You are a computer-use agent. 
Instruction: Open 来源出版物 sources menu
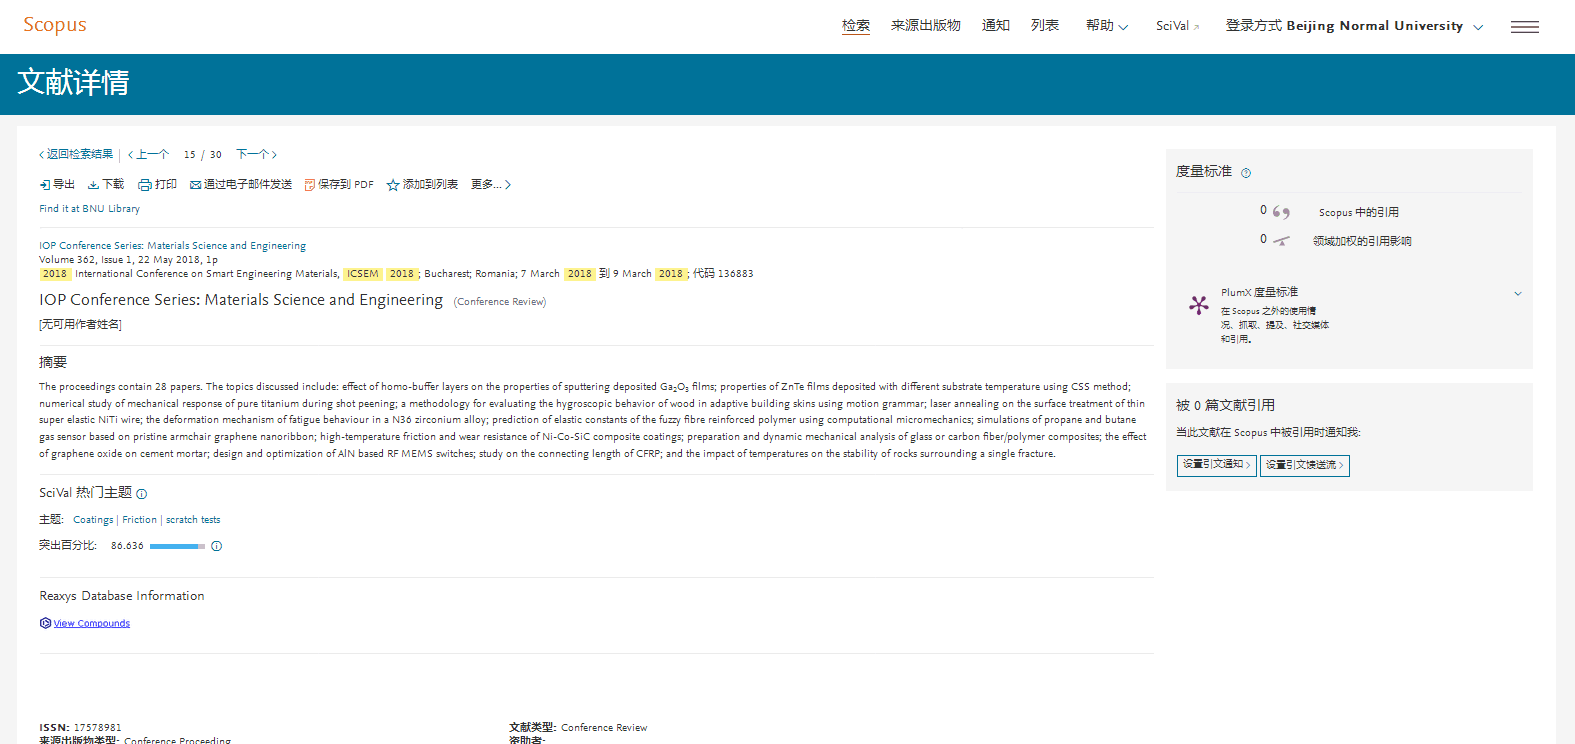tap(926, 26)
